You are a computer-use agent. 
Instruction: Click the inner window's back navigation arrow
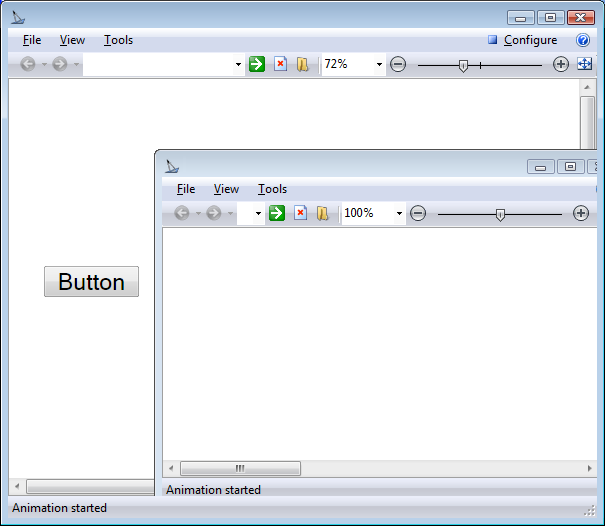(x=182, y=213)
